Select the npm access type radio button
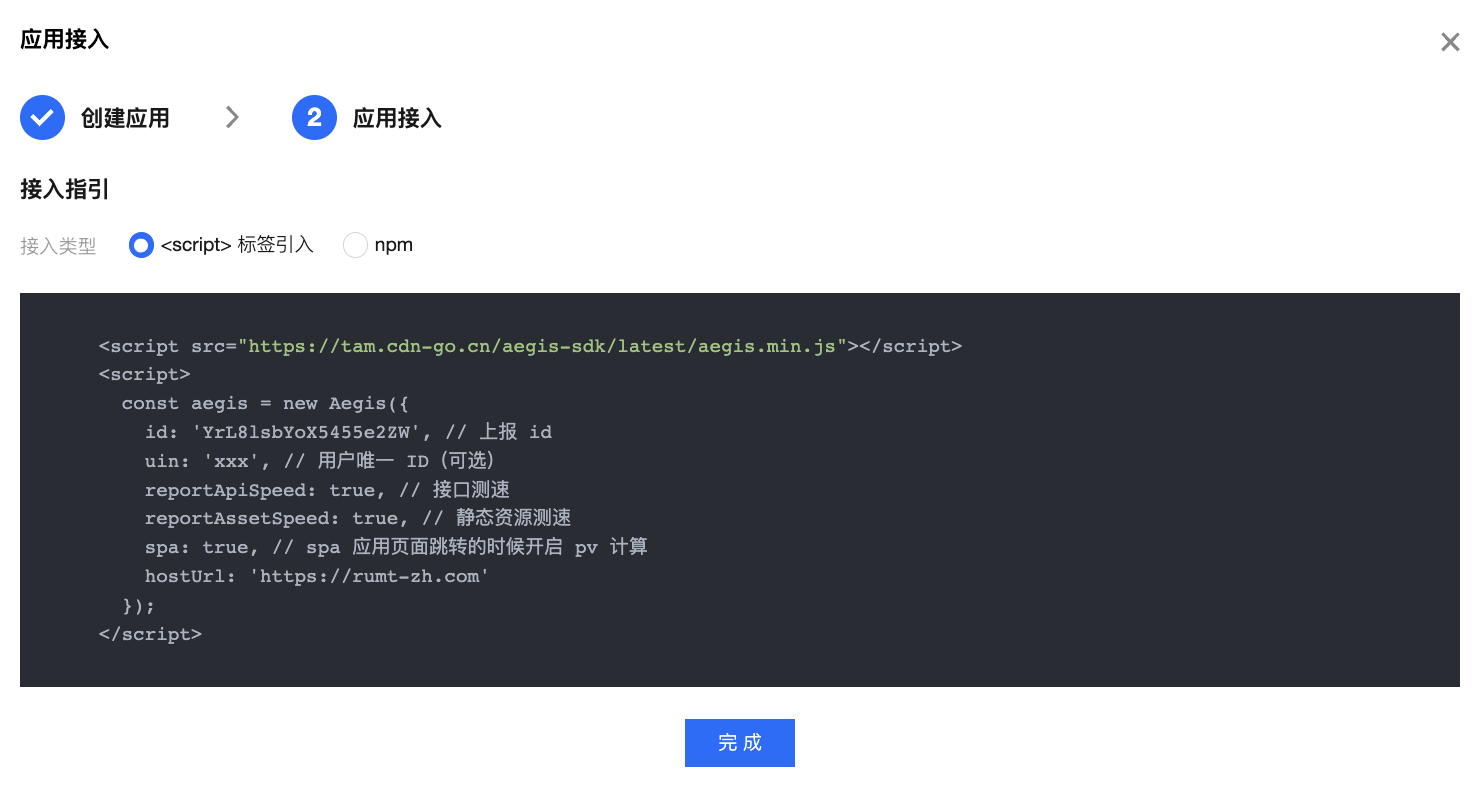 [355, 245]
